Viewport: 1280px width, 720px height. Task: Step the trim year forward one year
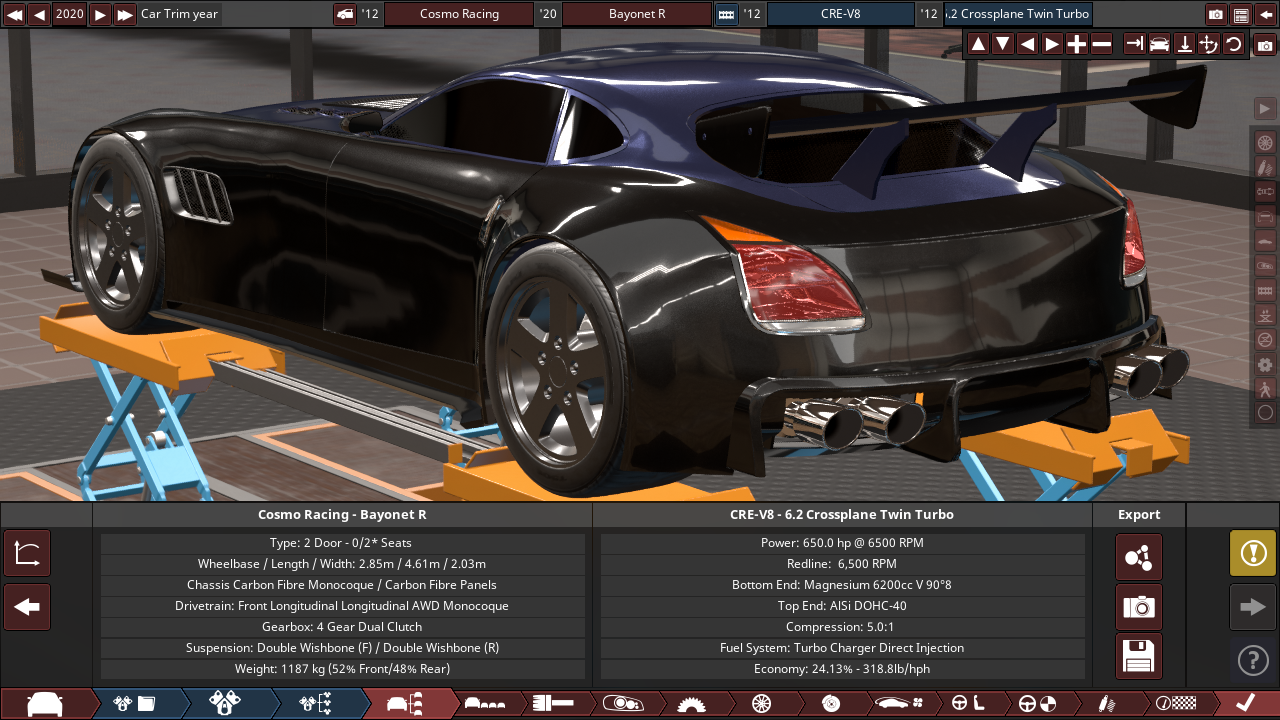(100, 14)
